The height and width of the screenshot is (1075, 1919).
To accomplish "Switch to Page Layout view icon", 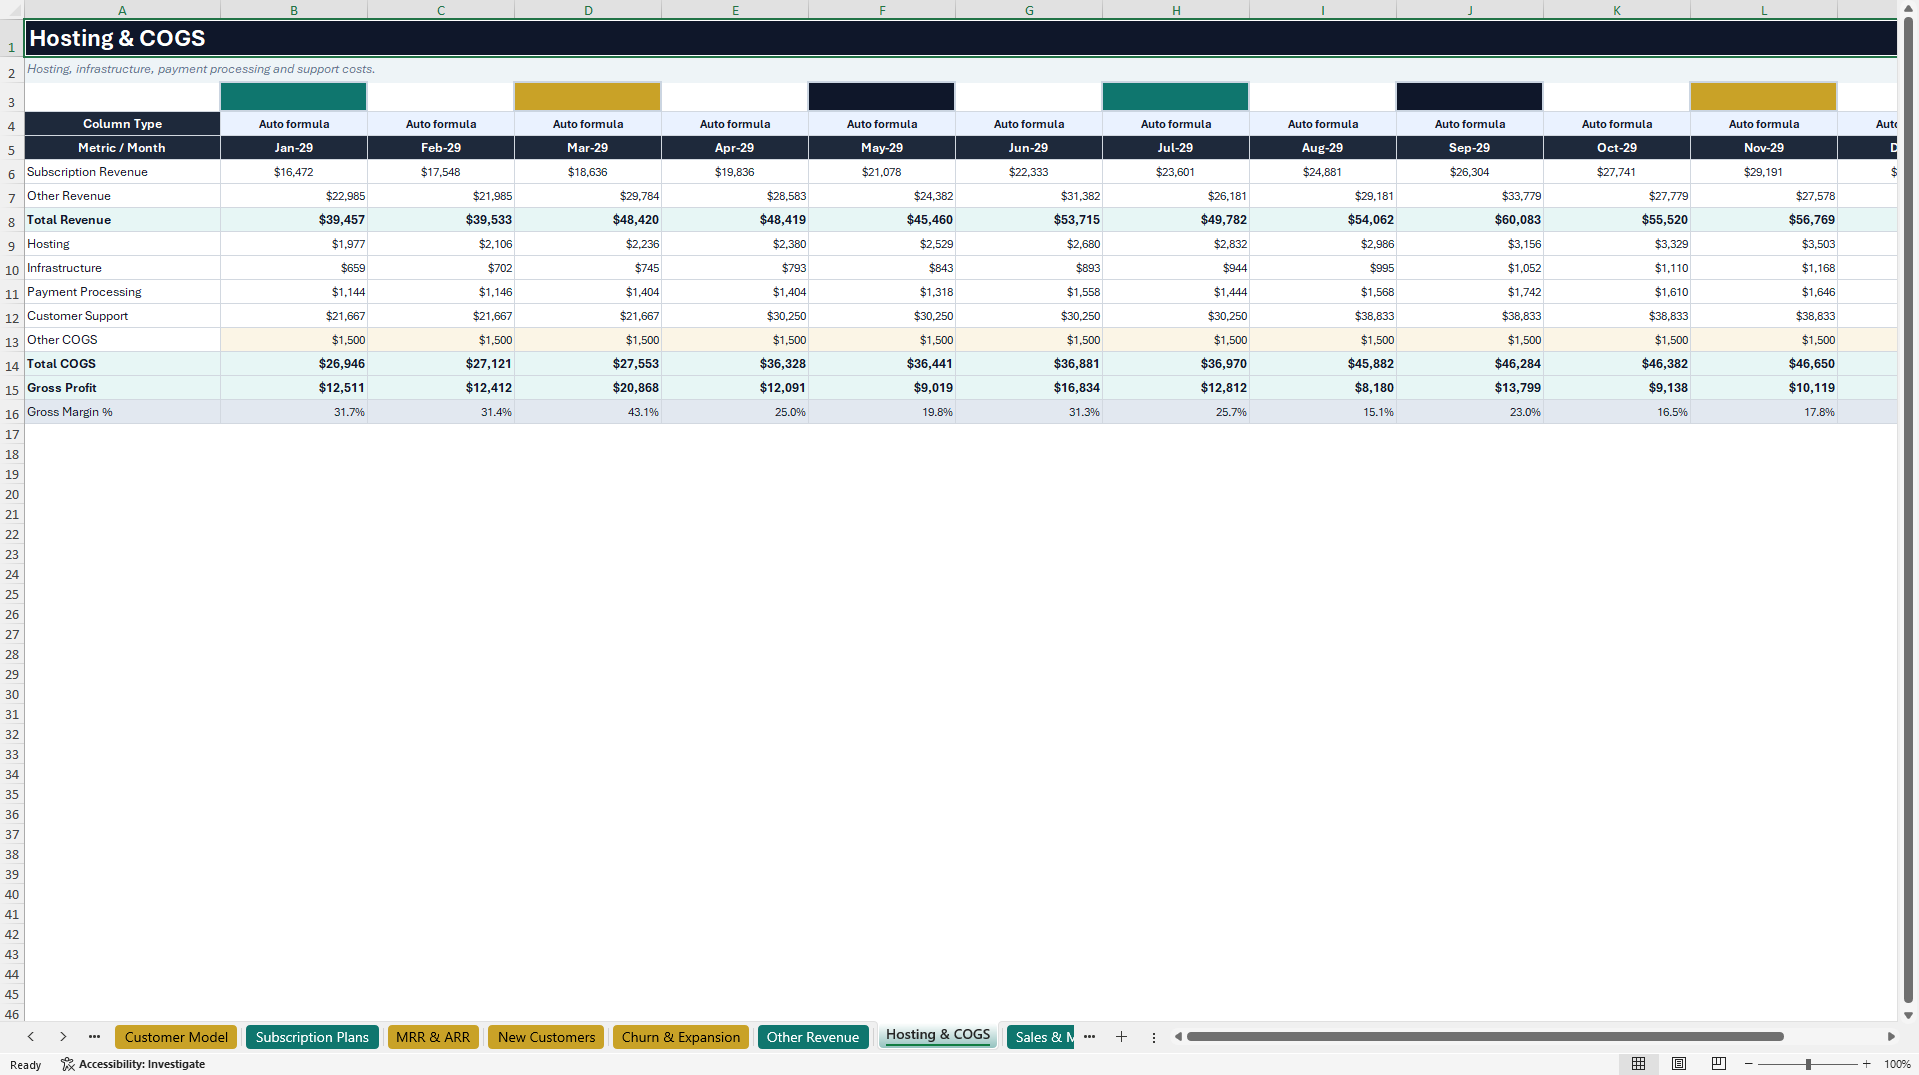I will pyautogui.click(x=1679, y=1064).
